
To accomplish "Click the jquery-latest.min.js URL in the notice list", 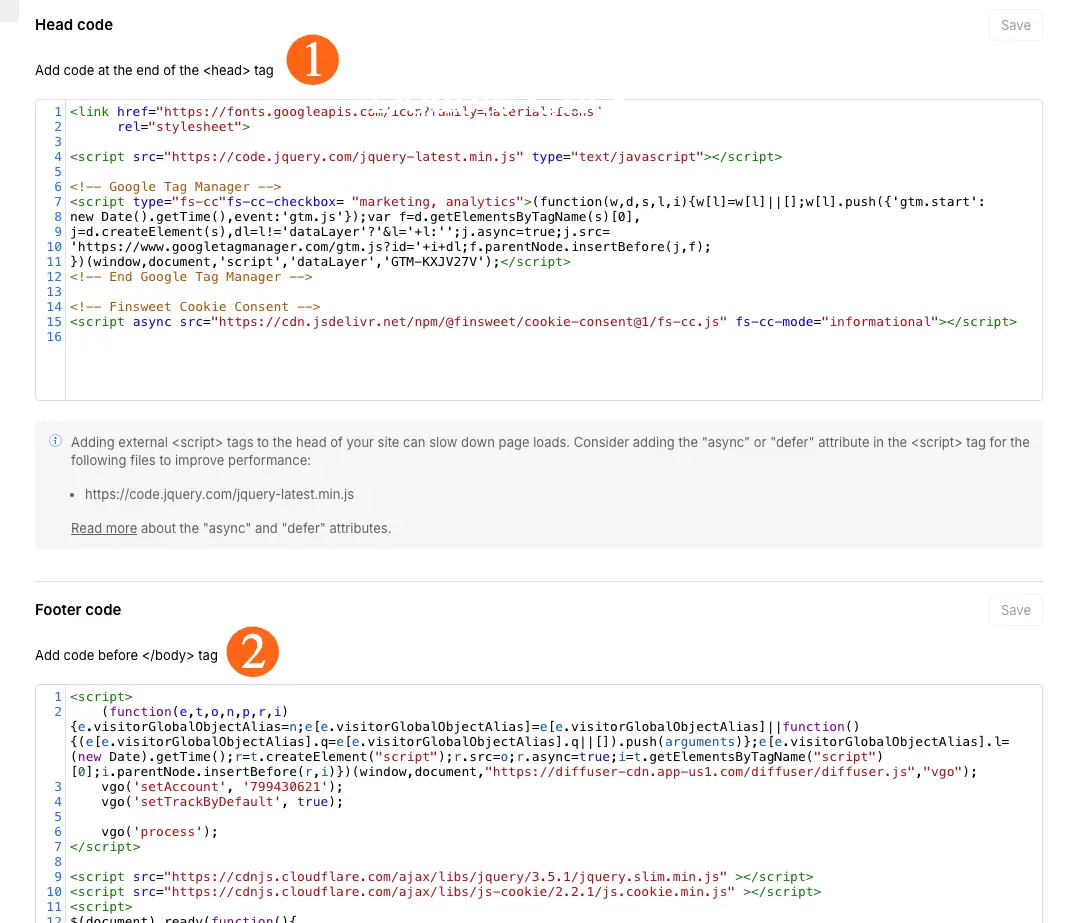I will click(x=219, y=494).
